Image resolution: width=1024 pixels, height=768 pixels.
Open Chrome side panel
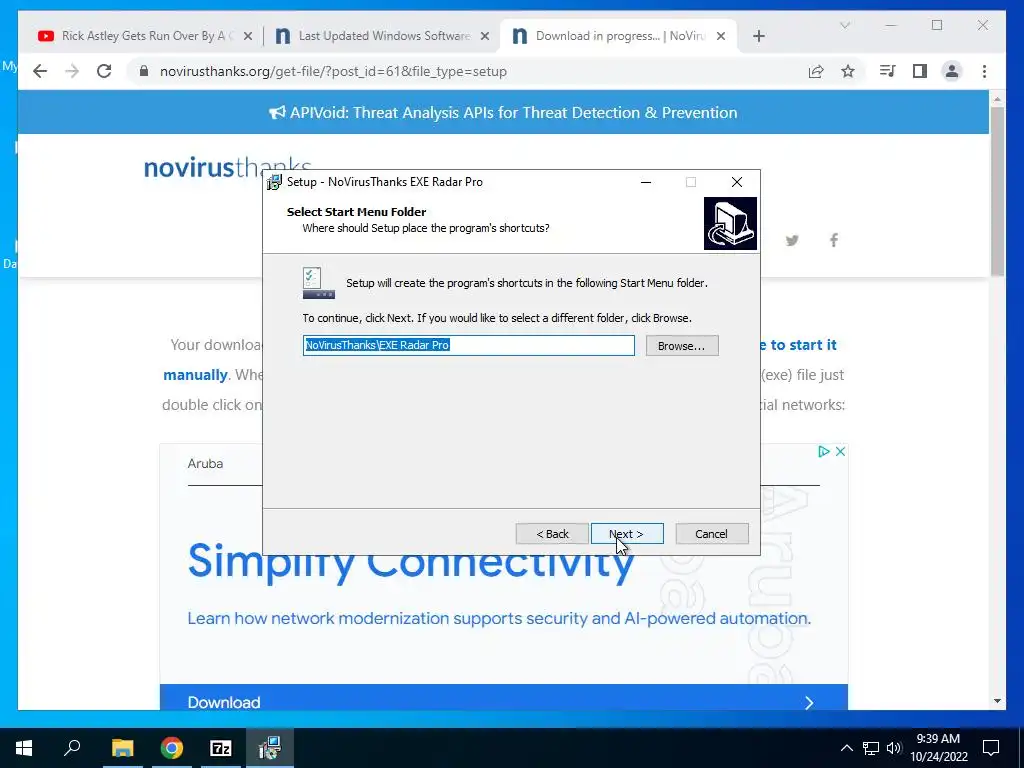point(920,71)
